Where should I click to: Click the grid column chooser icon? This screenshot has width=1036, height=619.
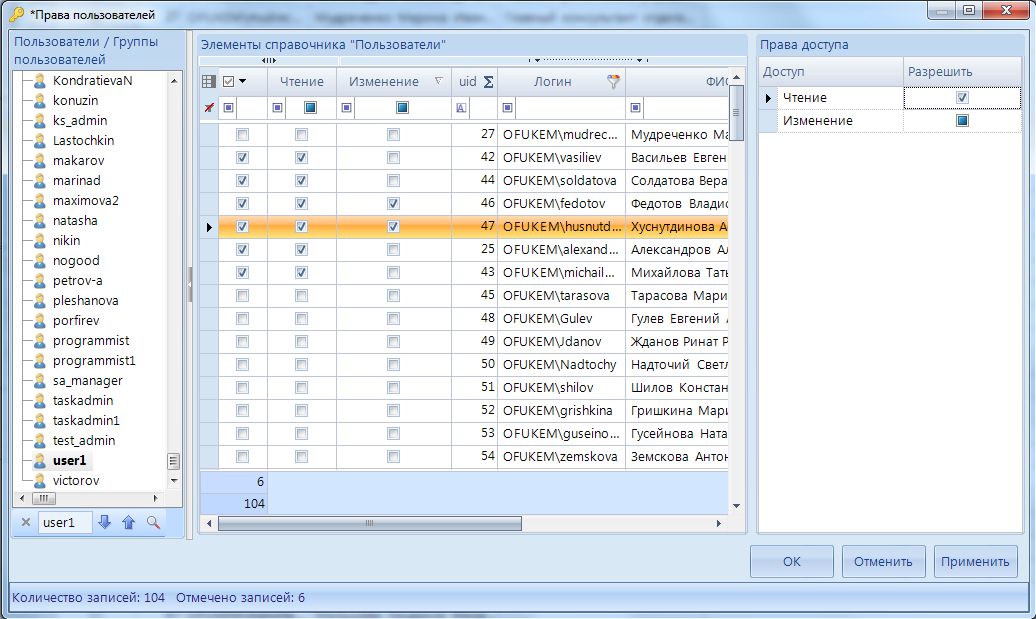coord(209,82)
